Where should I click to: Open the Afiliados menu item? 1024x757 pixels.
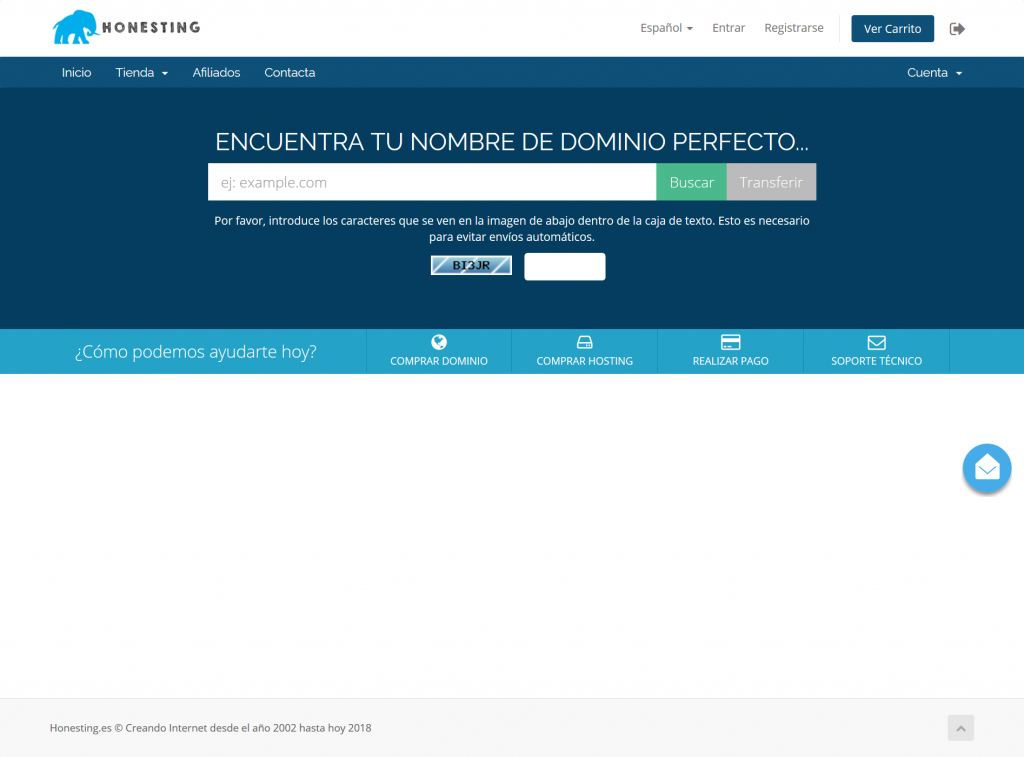pyautogui.click(x=216, y=73)
